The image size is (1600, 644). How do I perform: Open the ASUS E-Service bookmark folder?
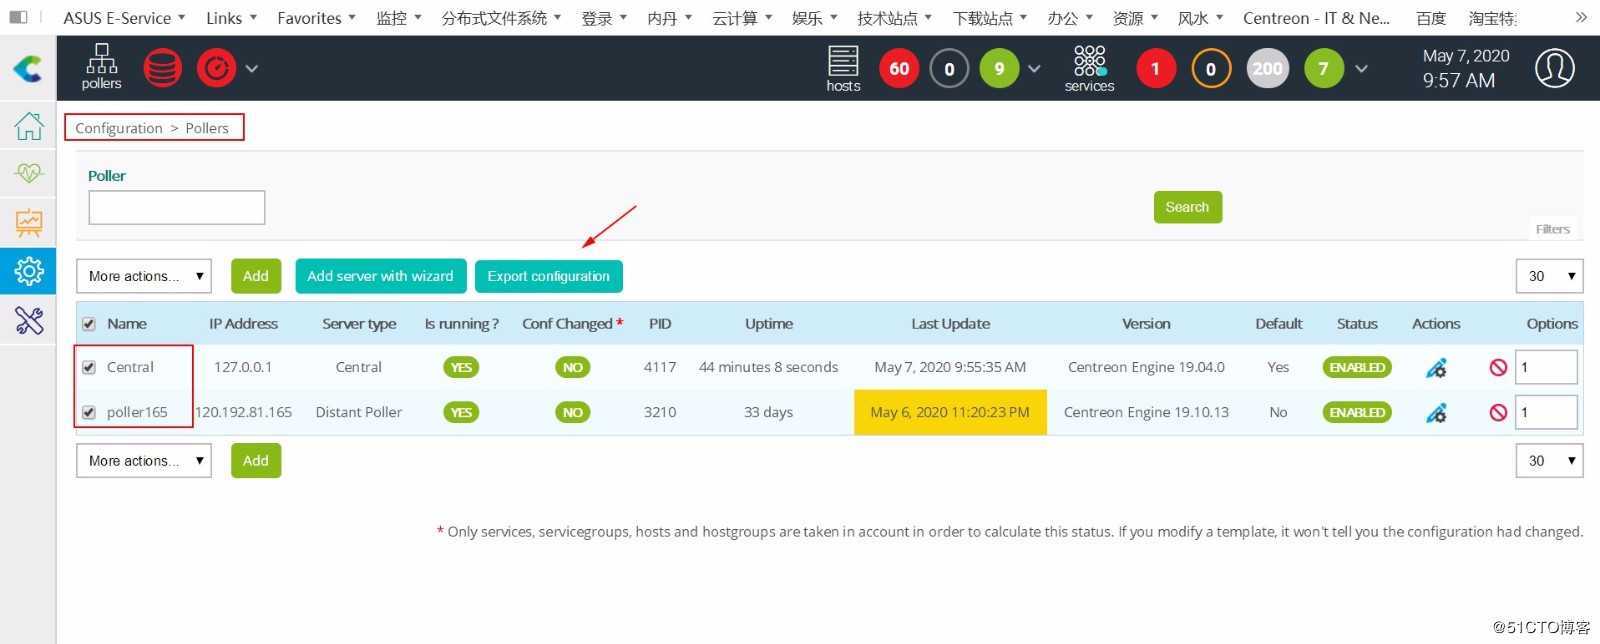[124, 18]
